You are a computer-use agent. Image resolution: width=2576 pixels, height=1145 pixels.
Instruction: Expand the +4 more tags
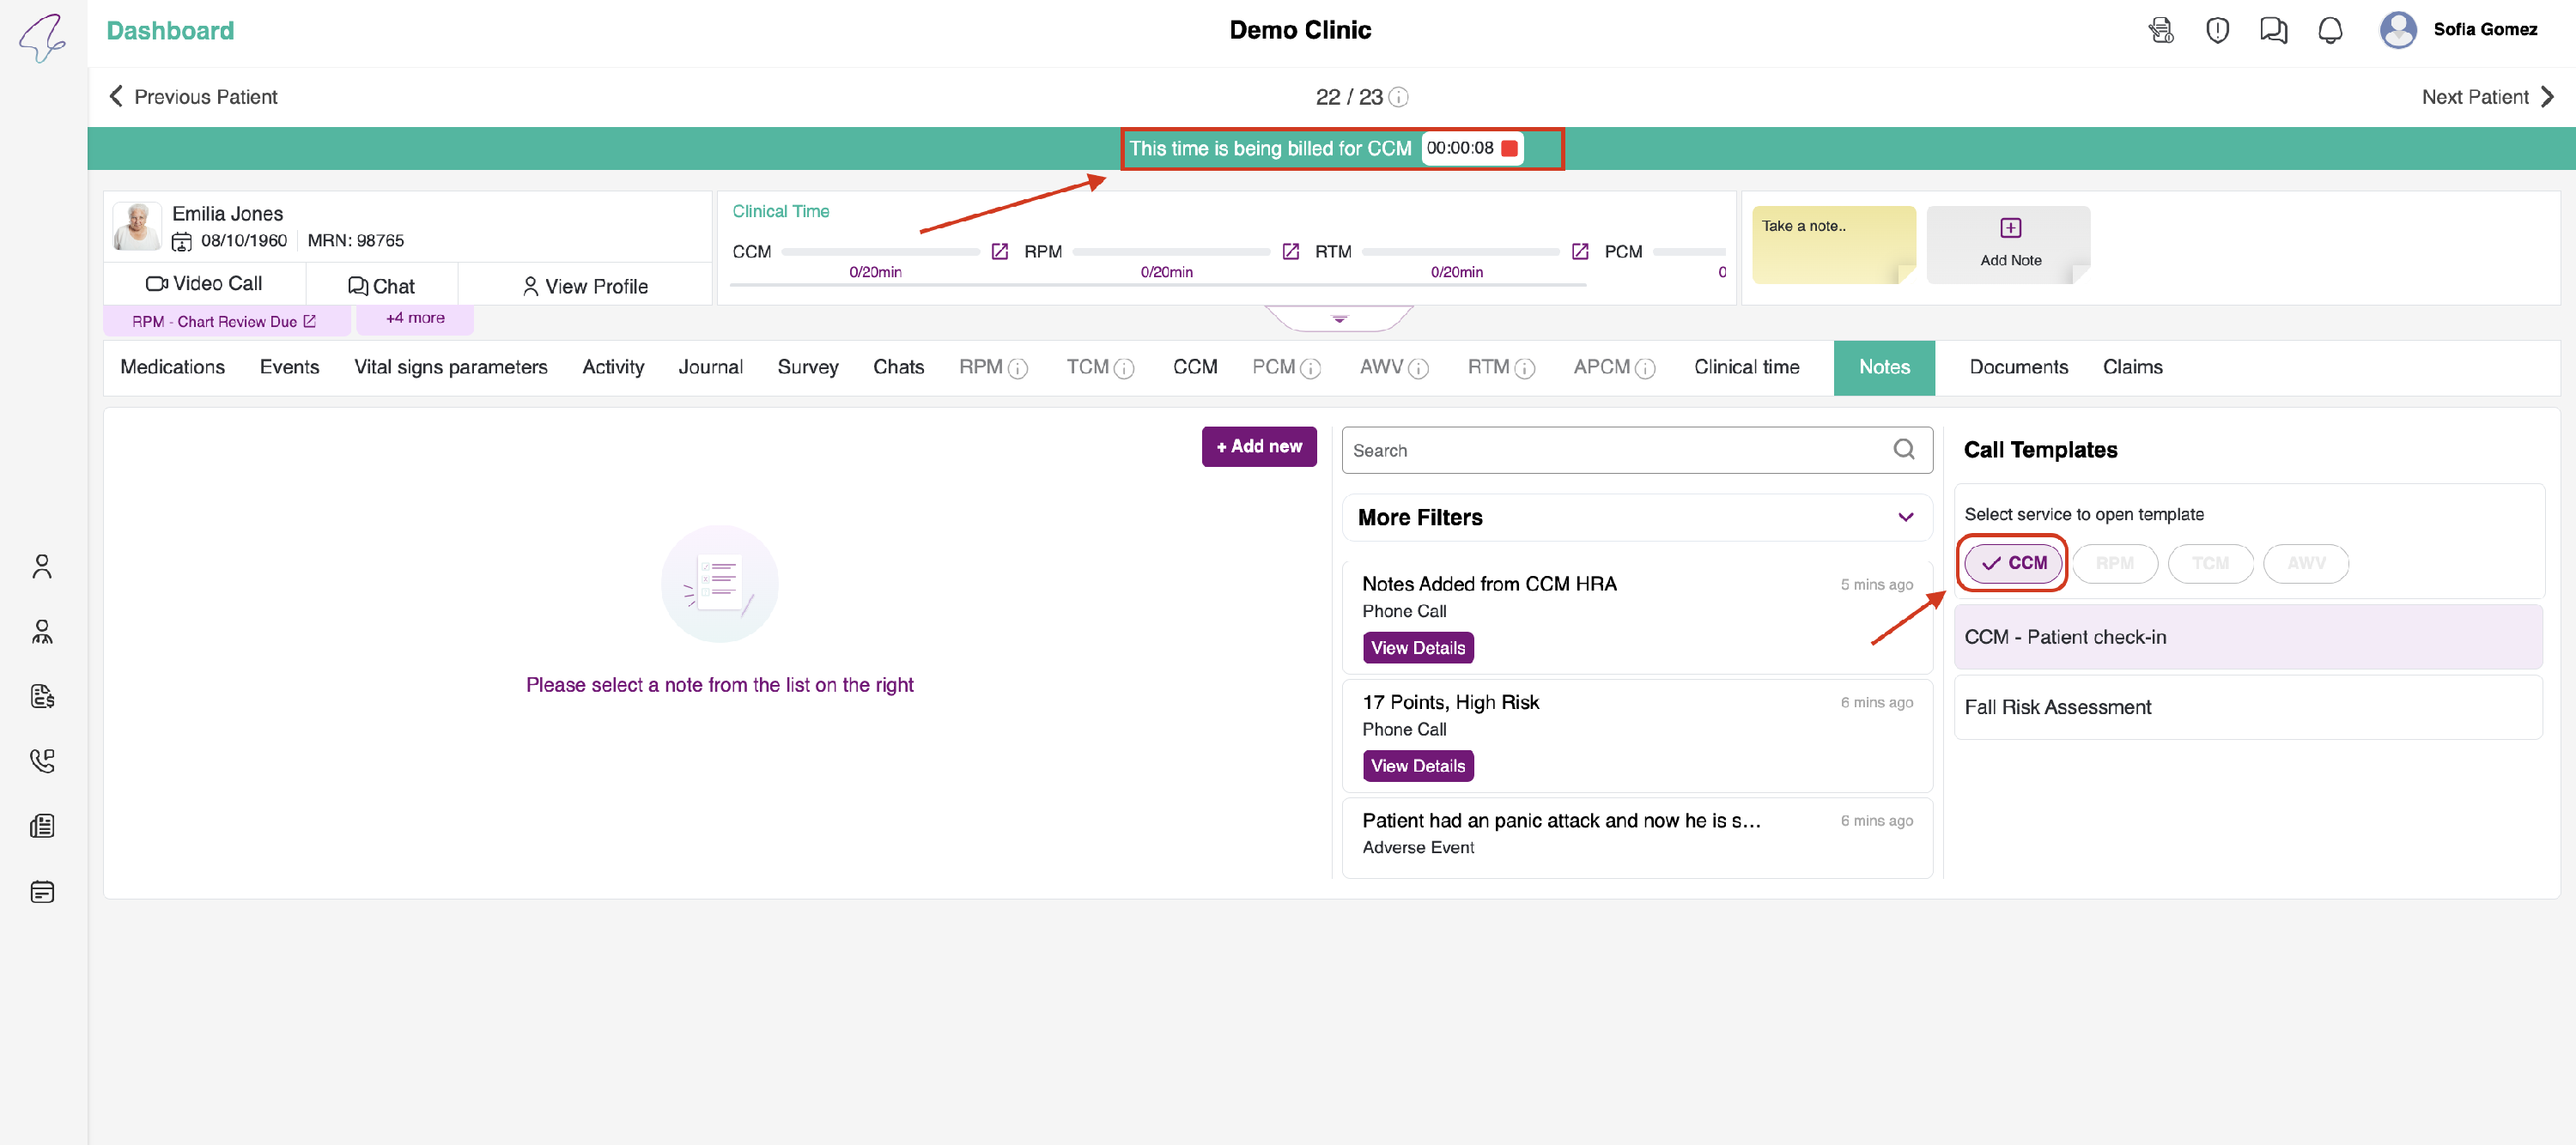415,318
